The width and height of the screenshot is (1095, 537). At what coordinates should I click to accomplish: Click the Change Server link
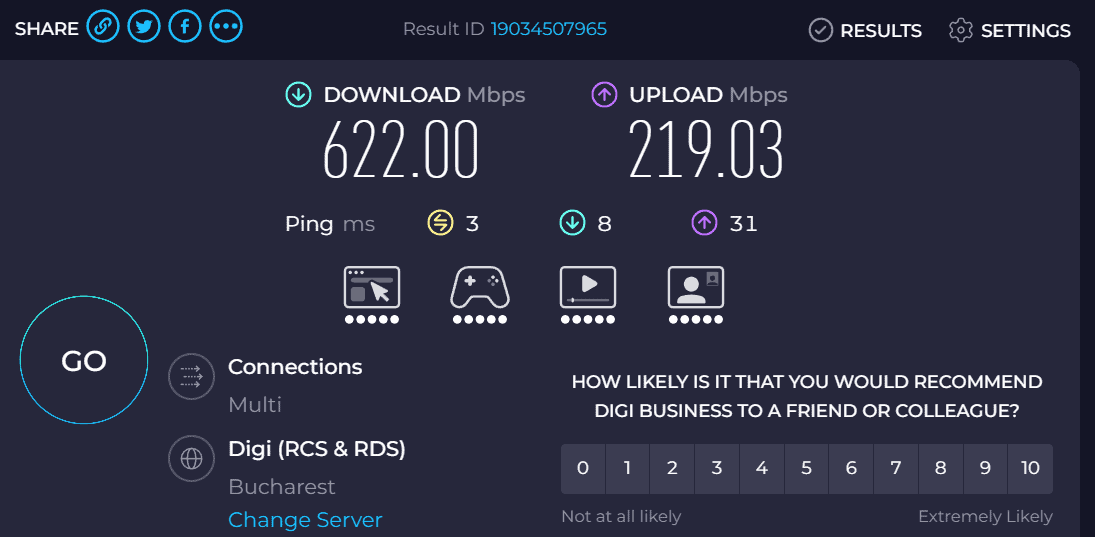[x=305, y=520]
